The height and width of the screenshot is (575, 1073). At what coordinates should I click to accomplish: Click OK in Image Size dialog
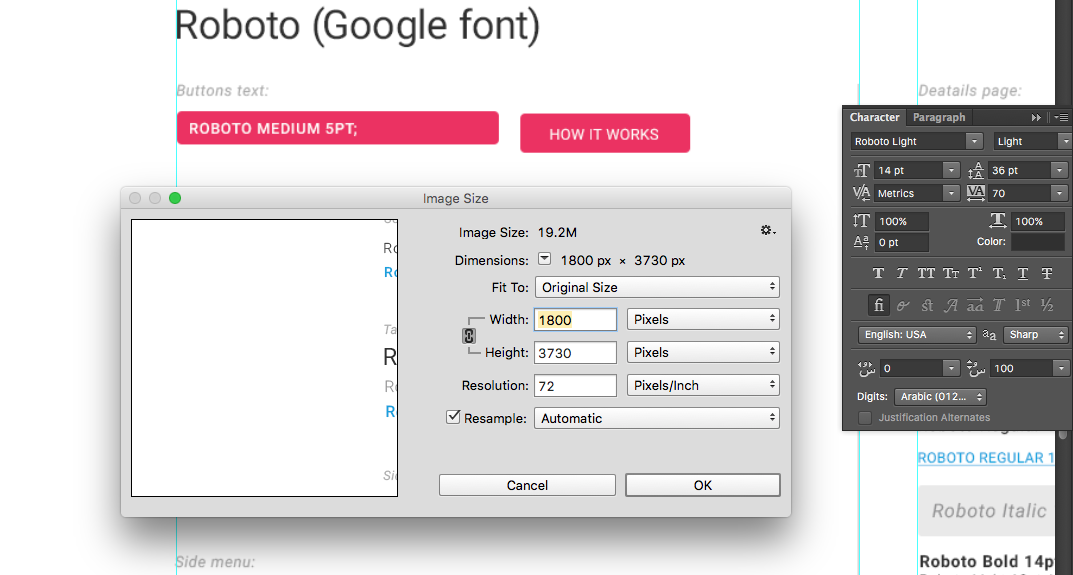click(x=703, y=485)
